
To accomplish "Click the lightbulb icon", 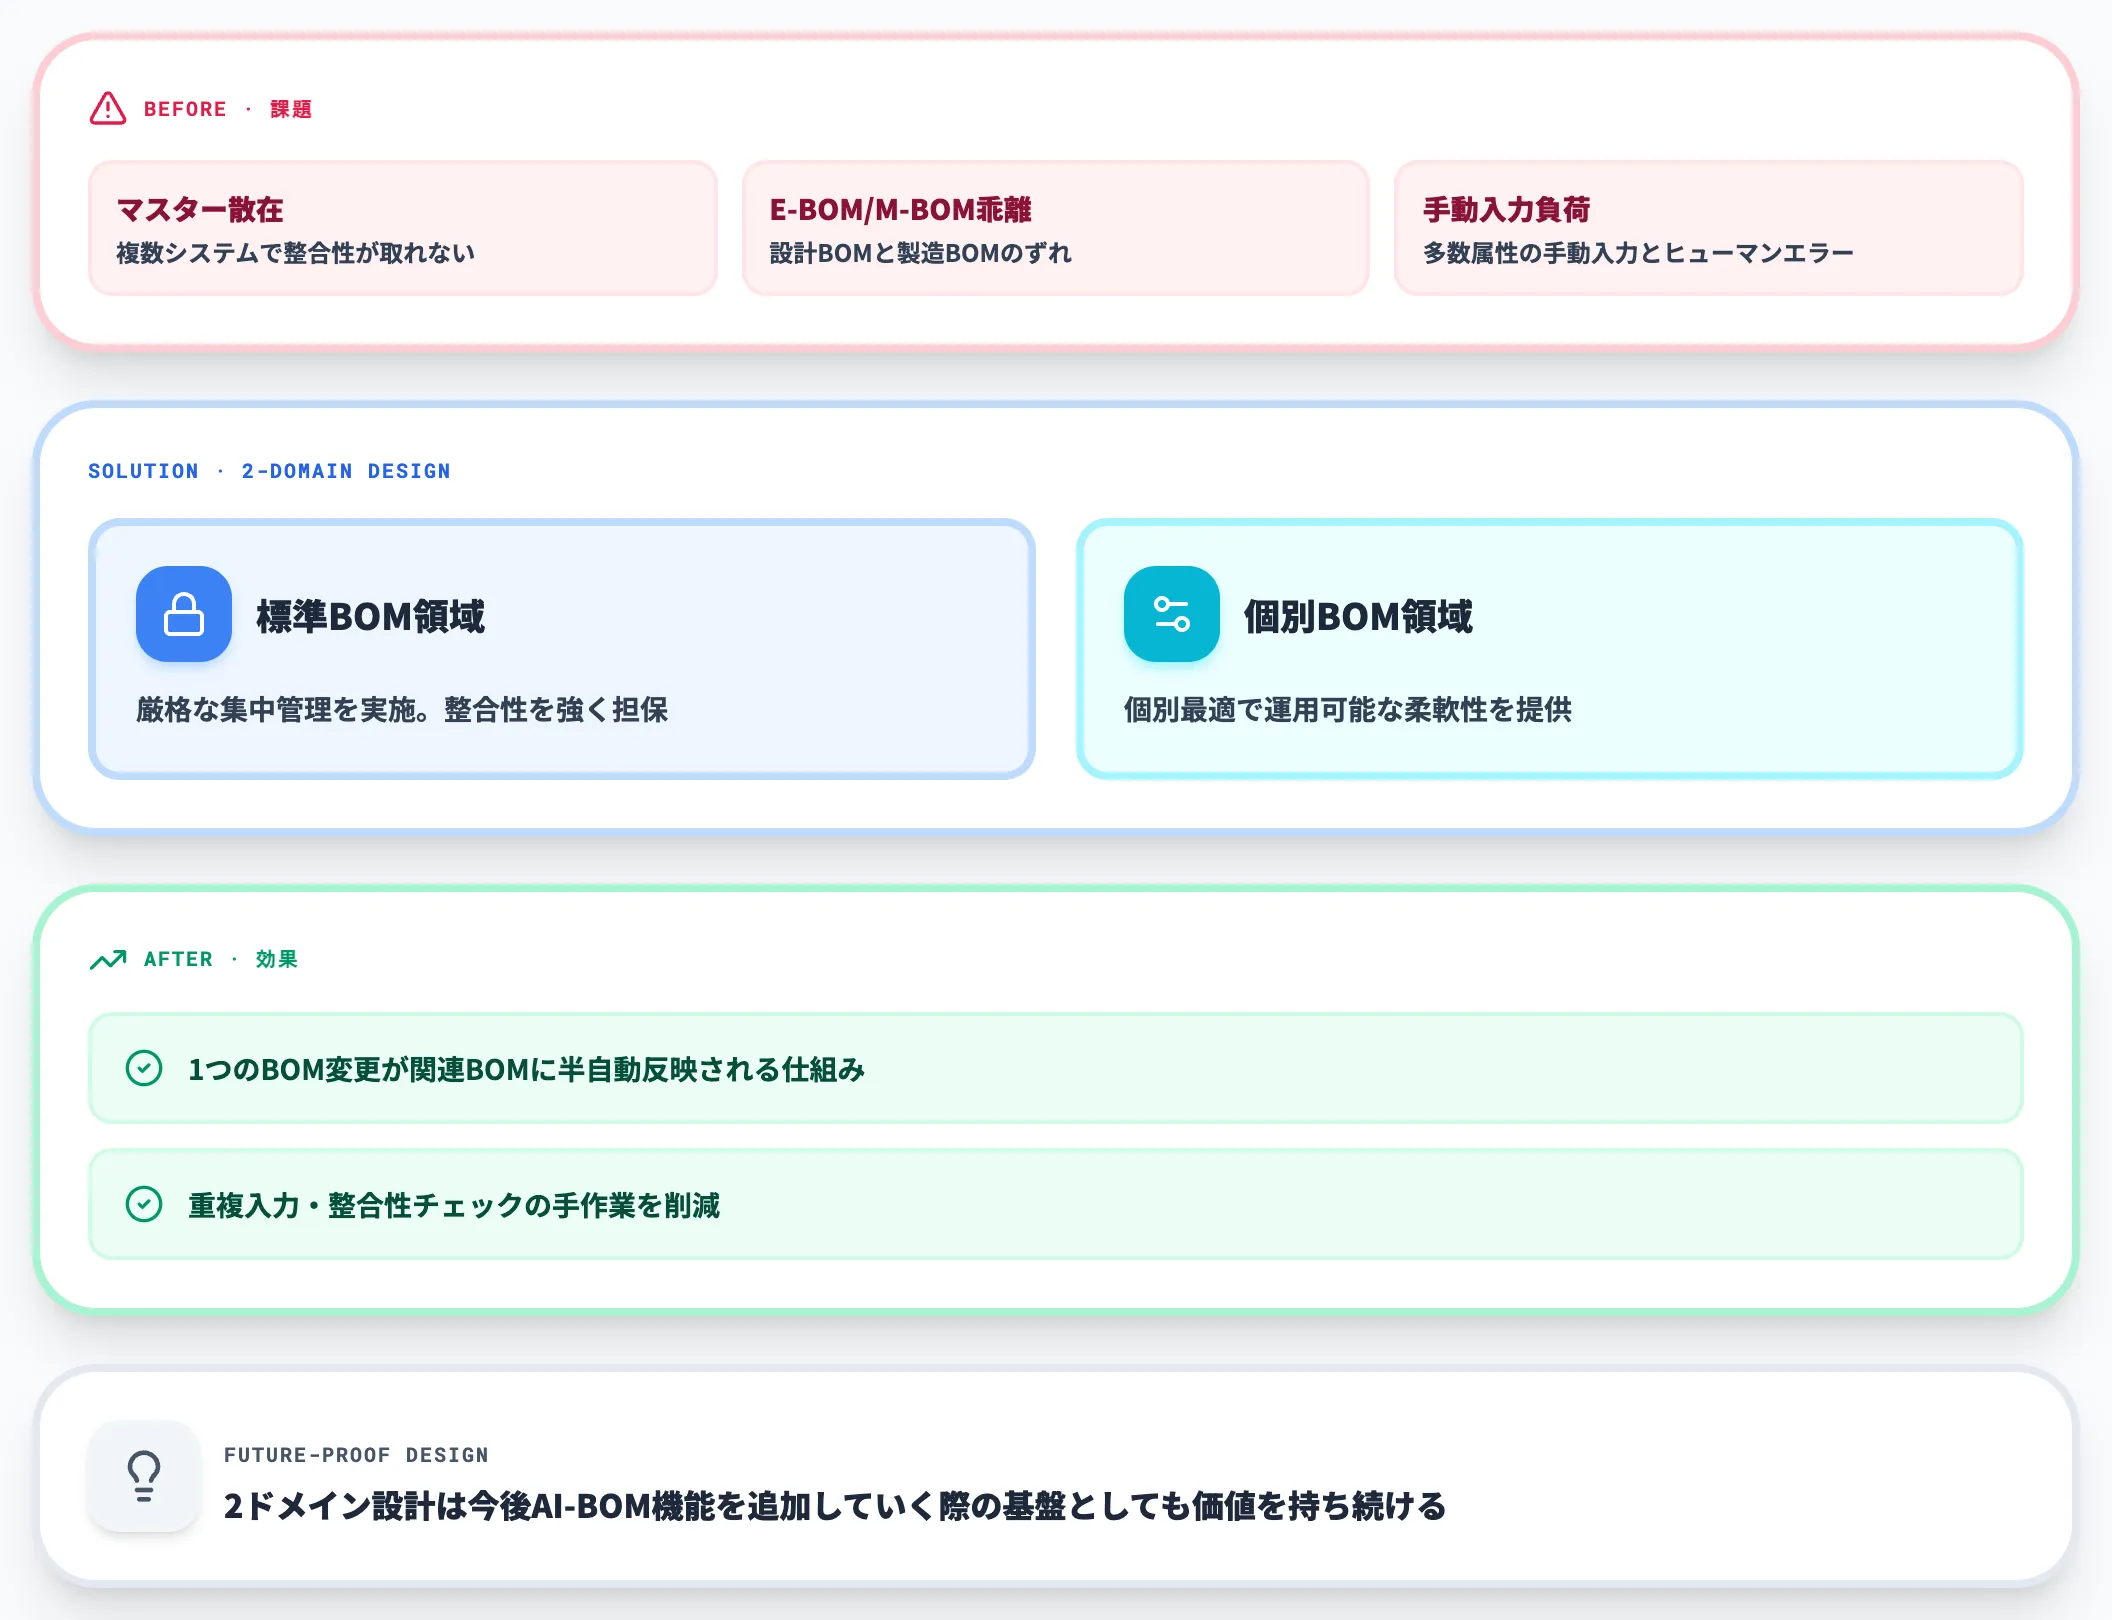I will pyautogui.click(x=144, y=1476).
